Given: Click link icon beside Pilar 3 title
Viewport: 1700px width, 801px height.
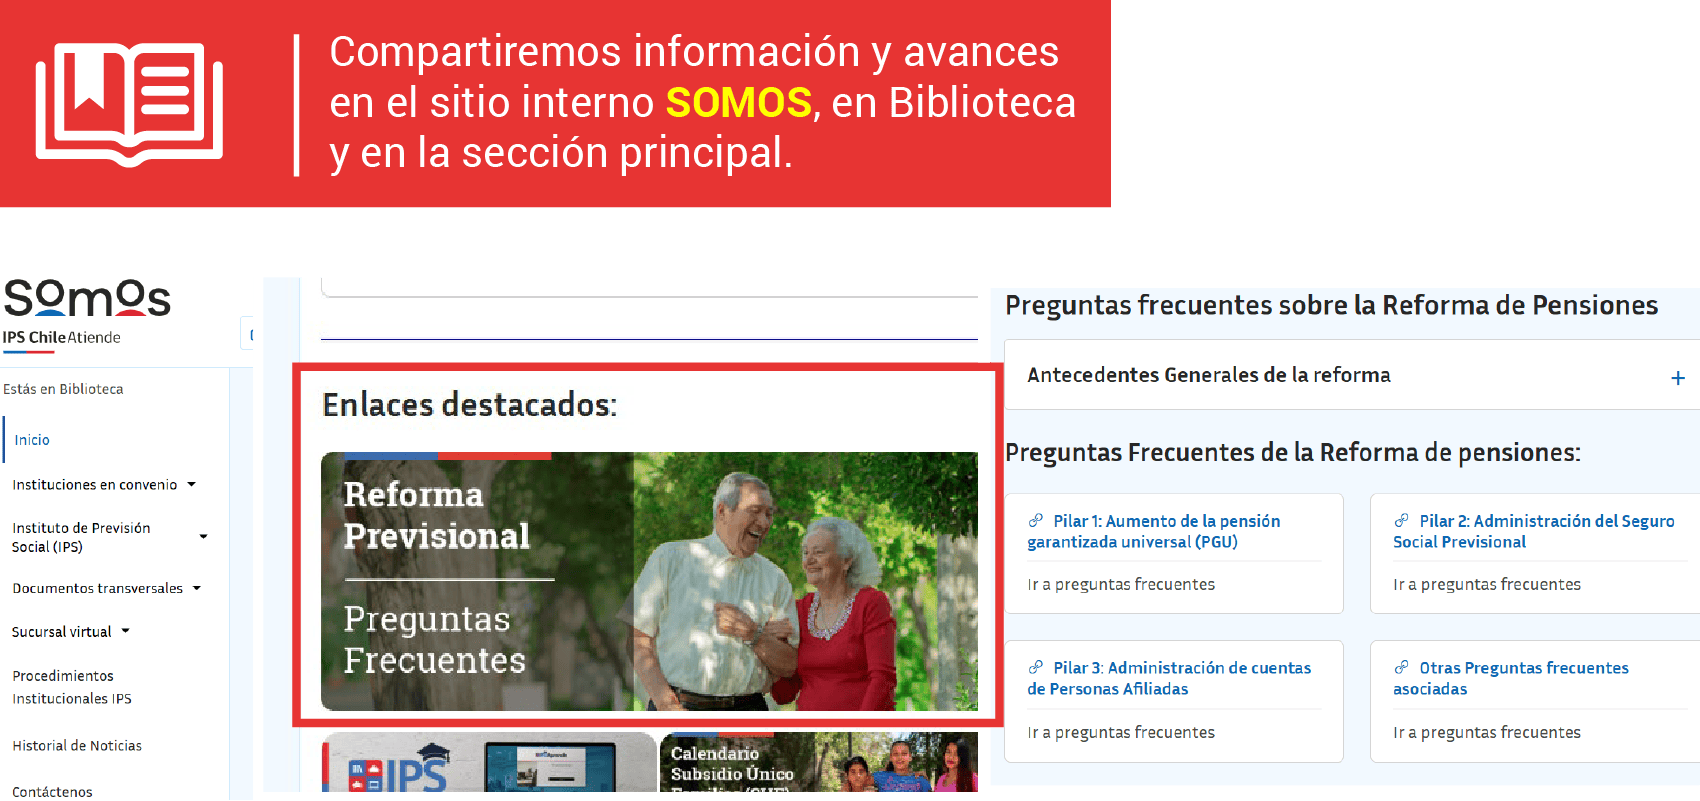Looking at the screenshot, I should 1036,668.
